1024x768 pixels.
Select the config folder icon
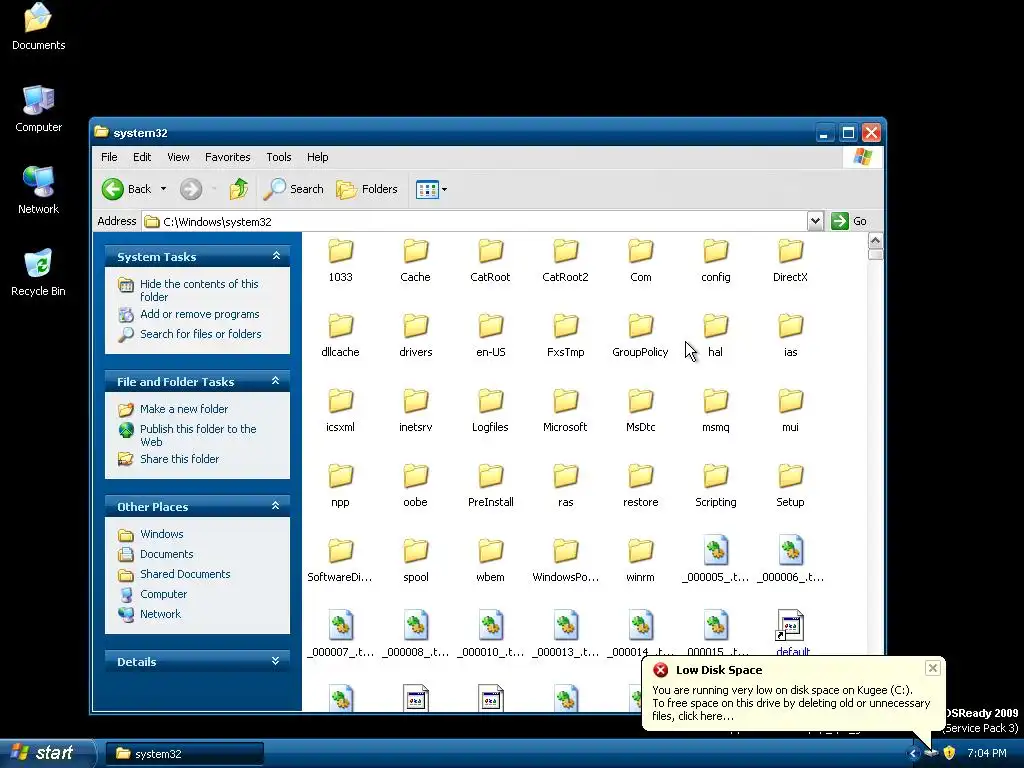pyautogui.click(x=716, y=251)
